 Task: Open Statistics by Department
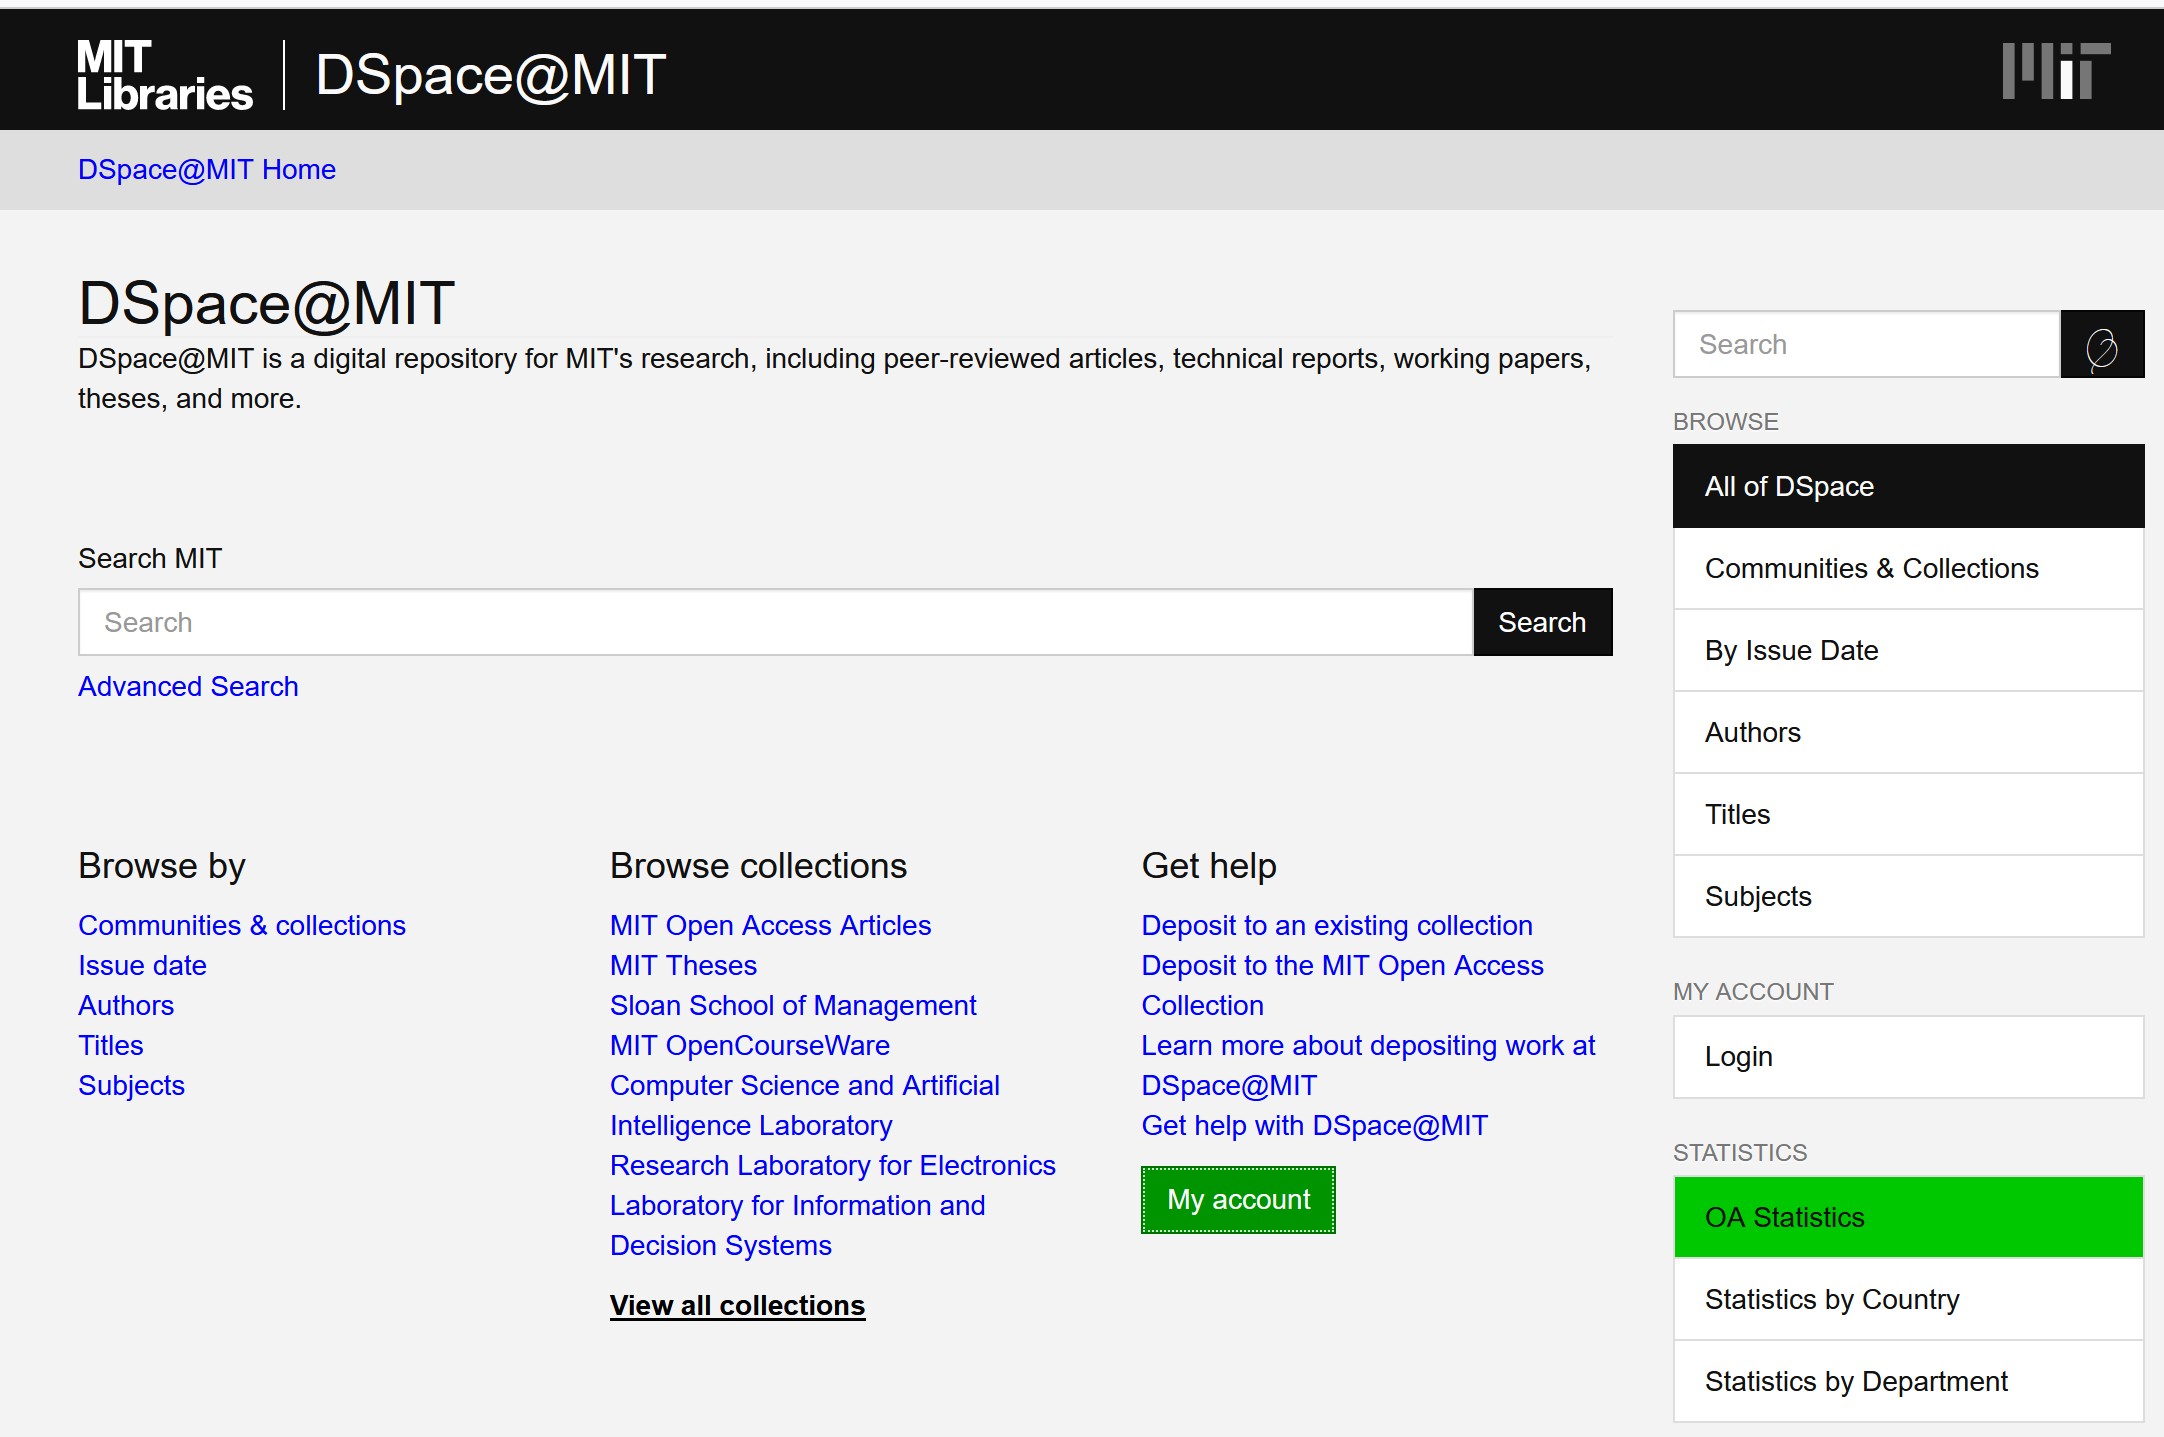pos(1908,1381)
